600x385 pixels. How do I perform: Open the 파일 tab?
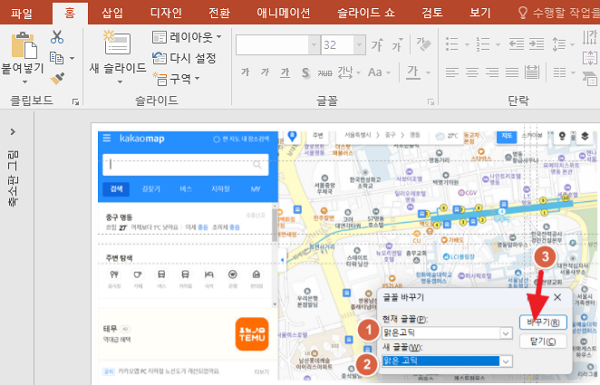21,13
